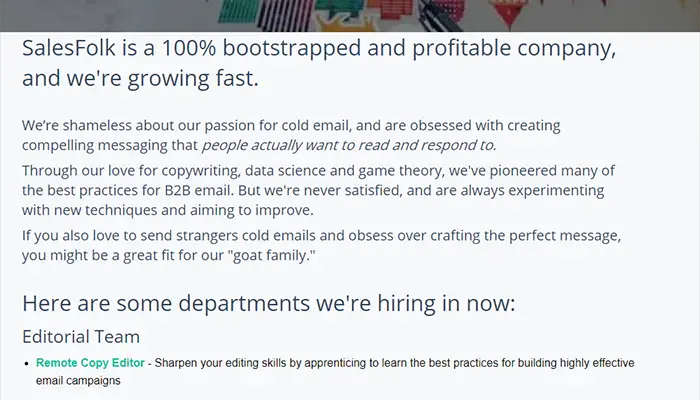Image resolution: width=700 pixels, height=400 pixels.
Task: Click line "with new techniques and aiming to improve."
Action: [168, 210]
